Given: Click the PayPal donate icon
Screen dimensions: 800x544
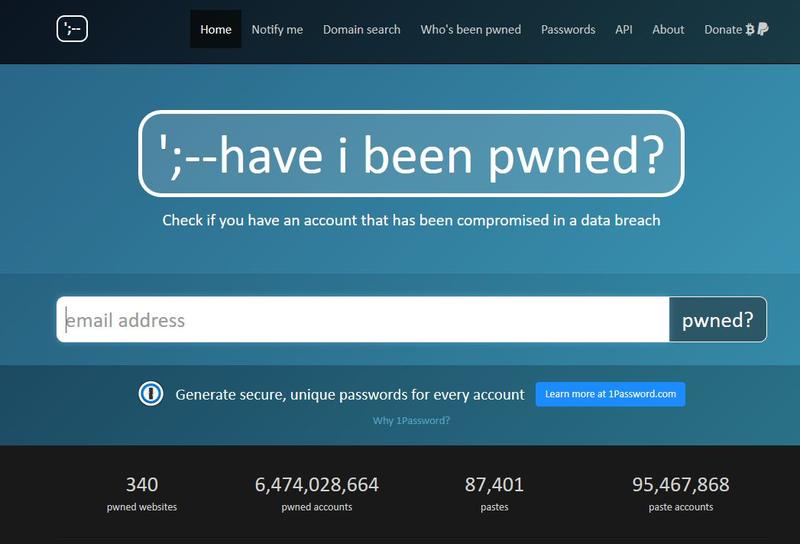Looking at the screenshot, I should (763, 29).
